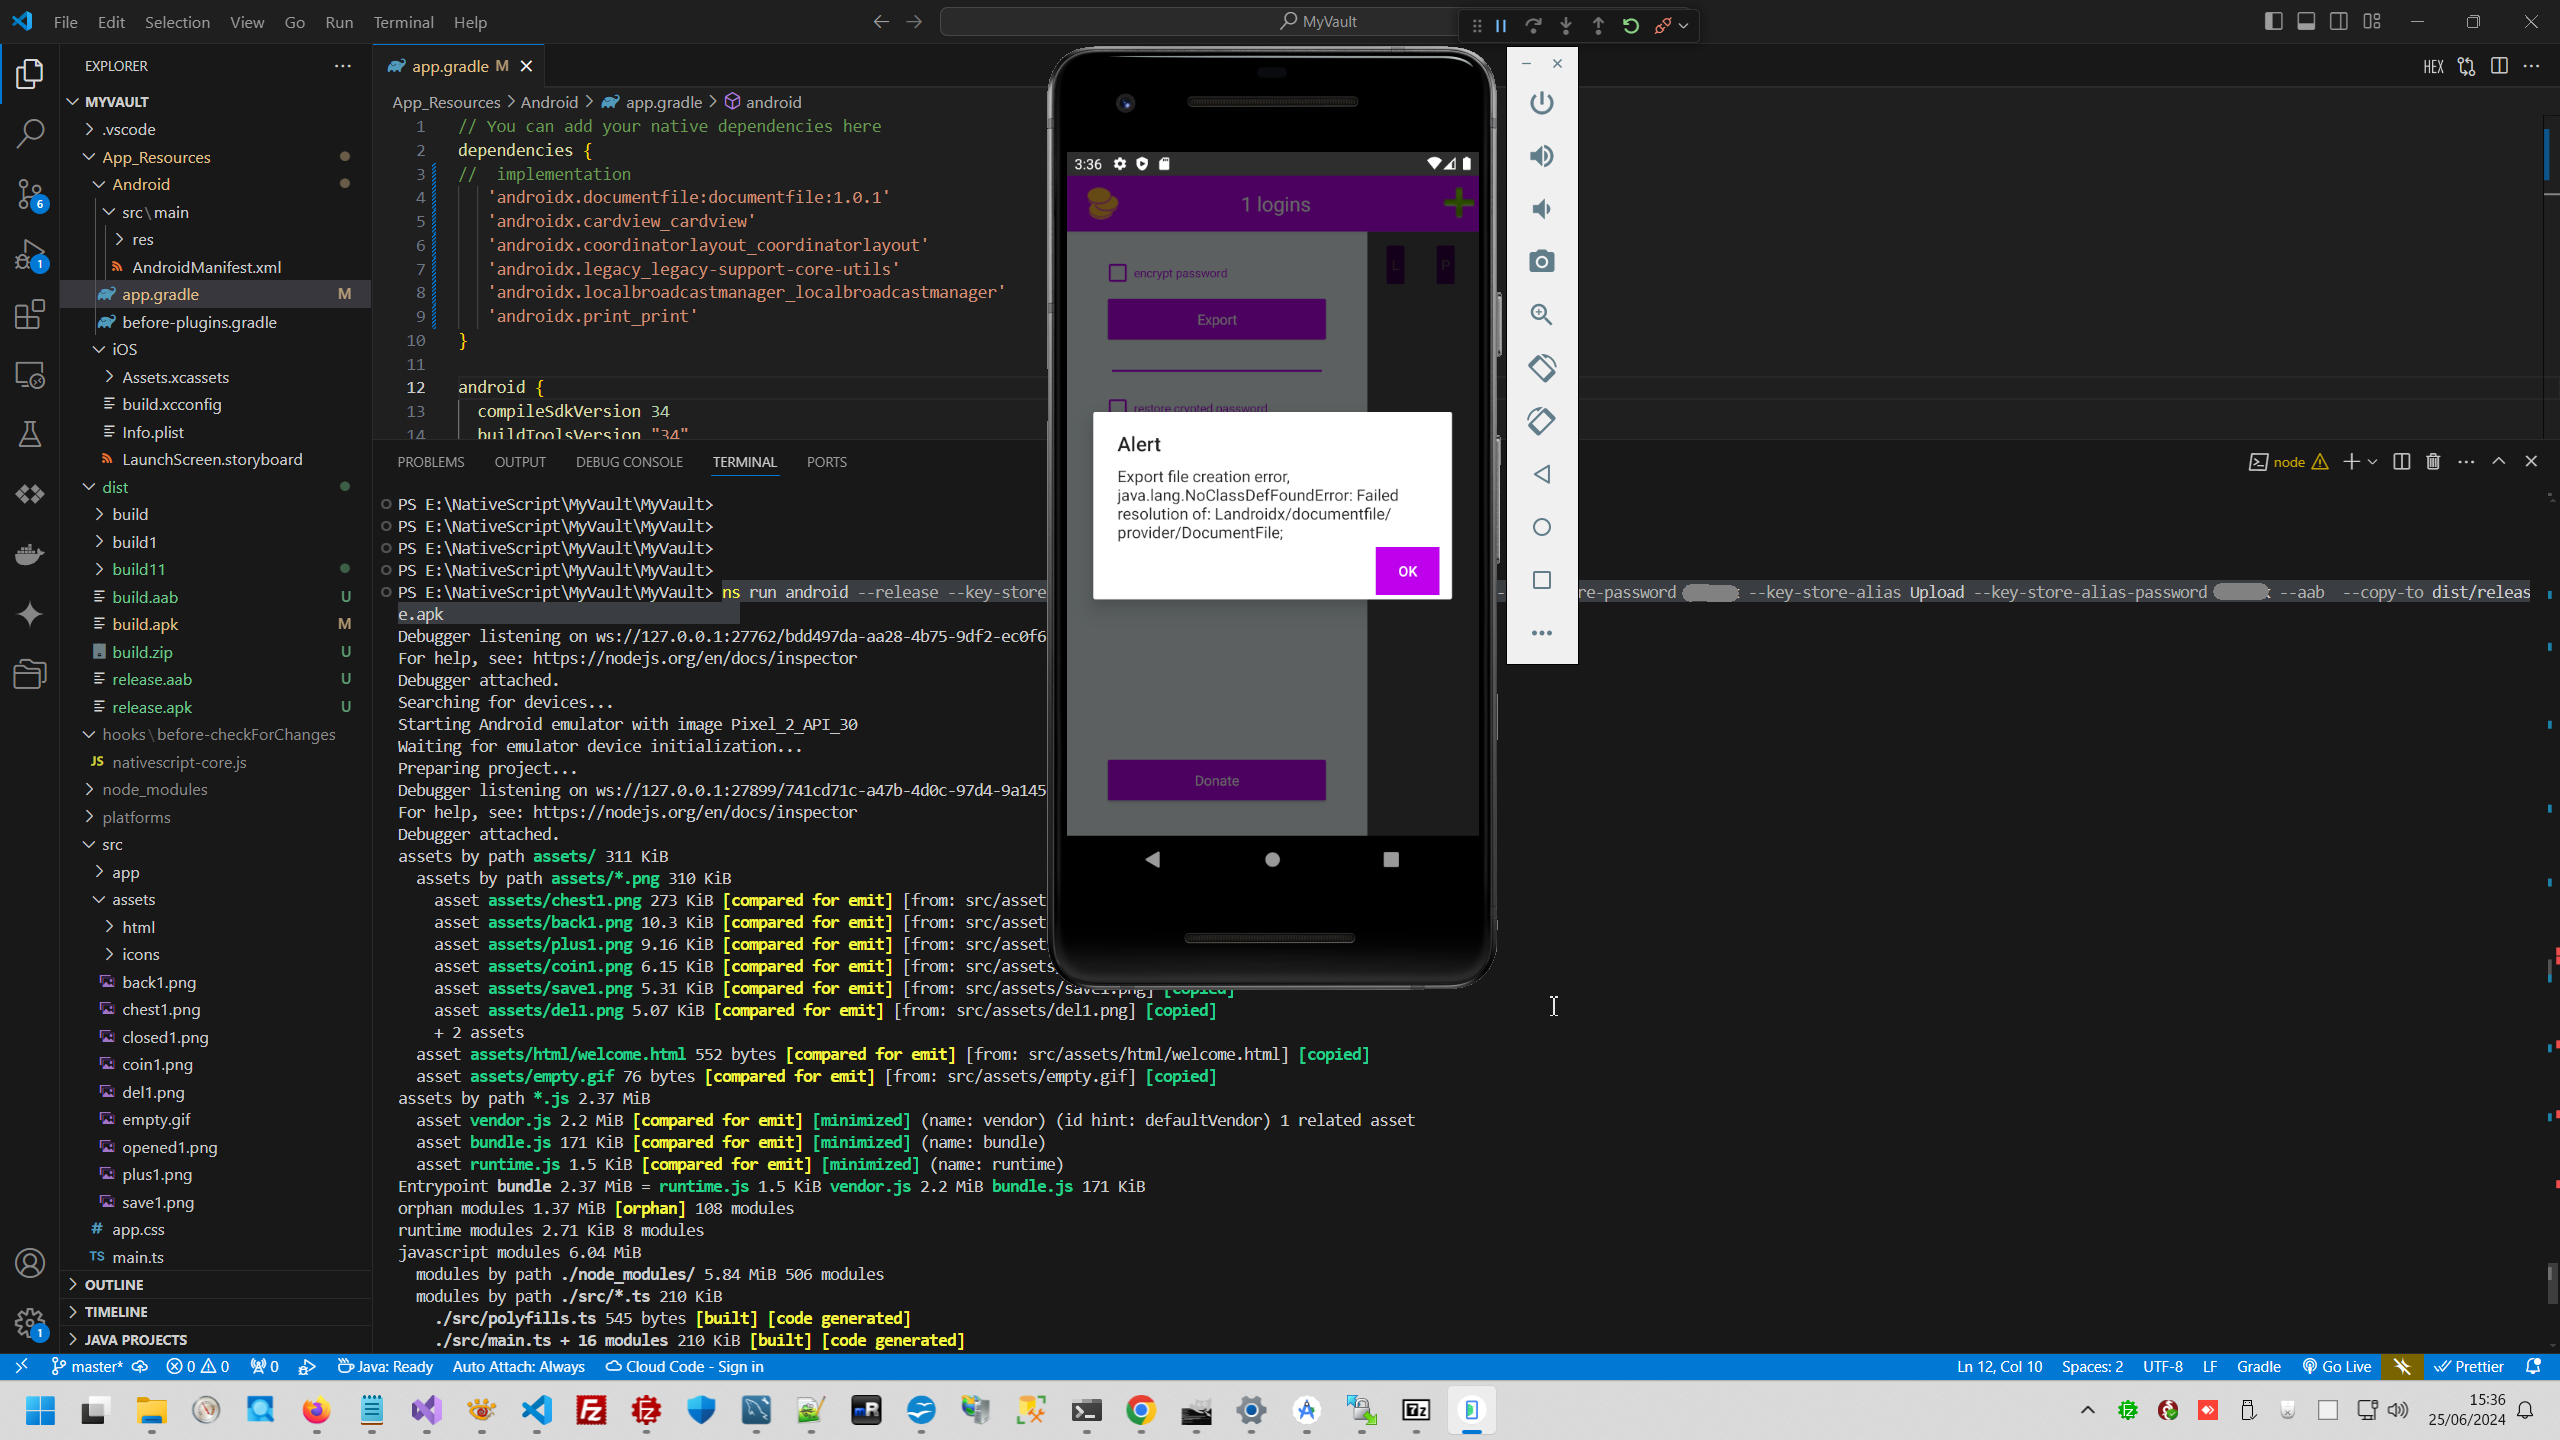Switch to the DEBUG CONSOLE tab

pyautogui.click(x=629, y=461)
